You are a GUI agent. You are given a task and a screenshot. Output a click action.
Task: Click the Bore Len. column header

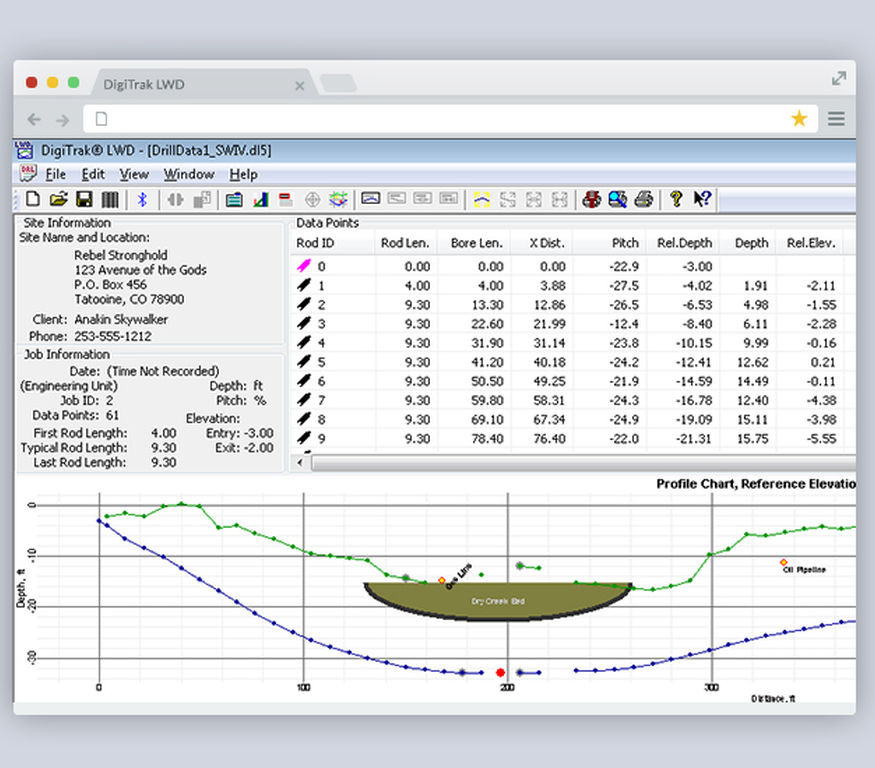[477, 243]
